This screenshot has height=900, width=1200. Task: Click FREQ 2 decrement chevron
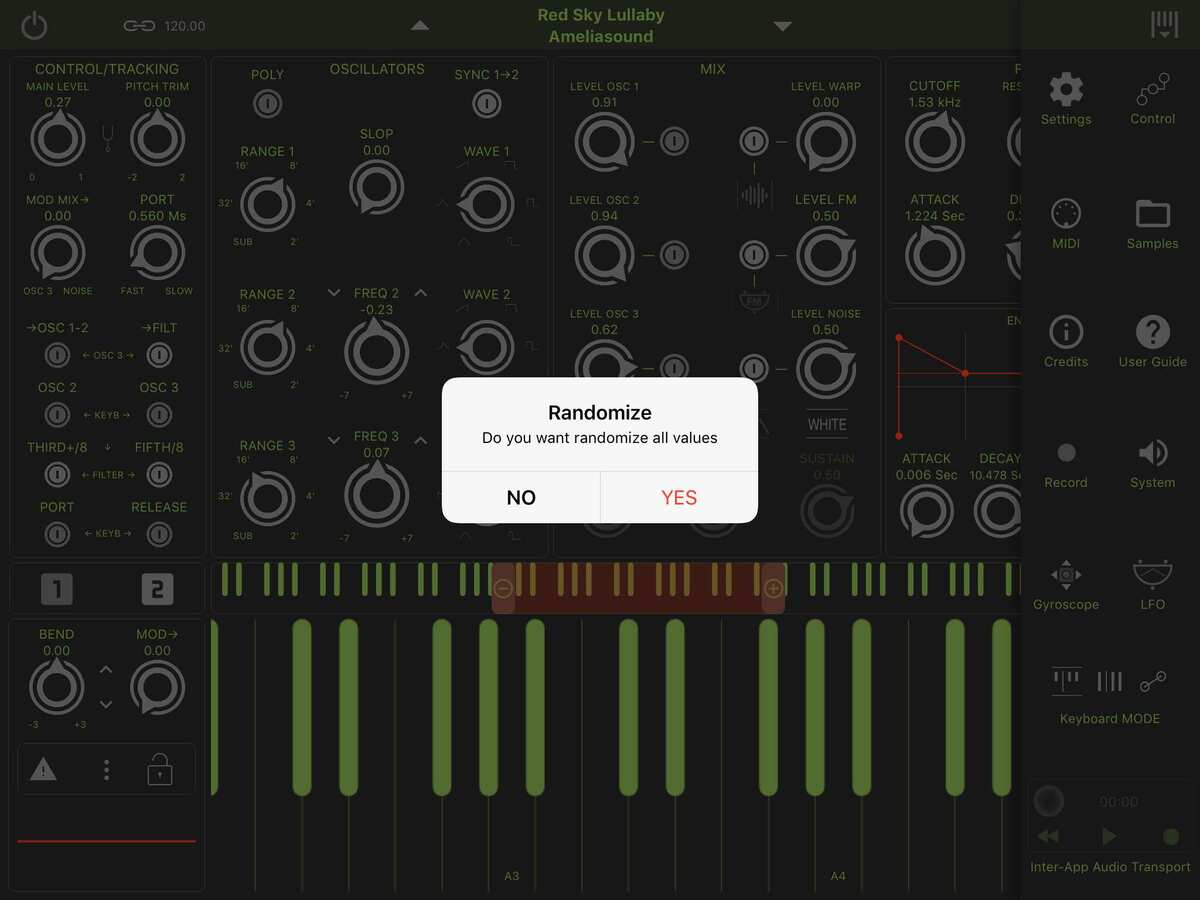coord(334,293)
